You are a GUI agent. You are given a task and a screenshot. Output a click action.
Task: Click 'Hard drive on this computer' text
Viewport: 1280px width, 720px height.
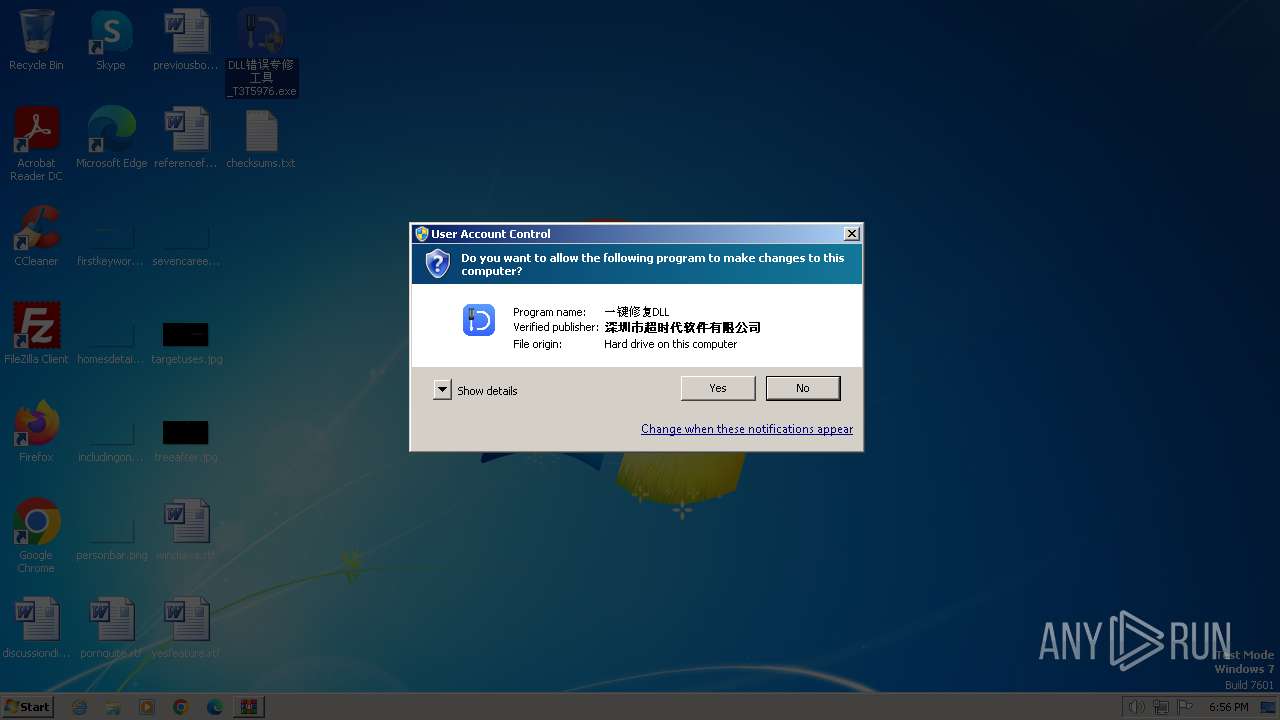coord(671,344)
